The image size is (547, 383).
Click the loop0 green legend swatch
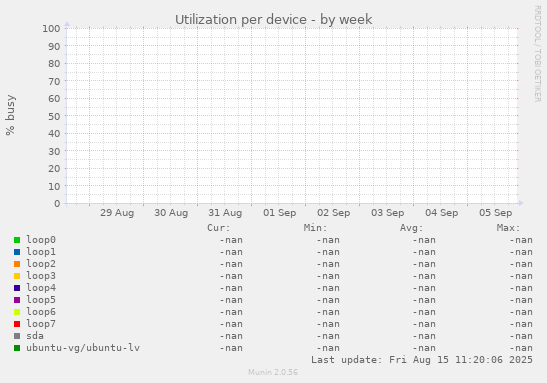coord(17,240)
